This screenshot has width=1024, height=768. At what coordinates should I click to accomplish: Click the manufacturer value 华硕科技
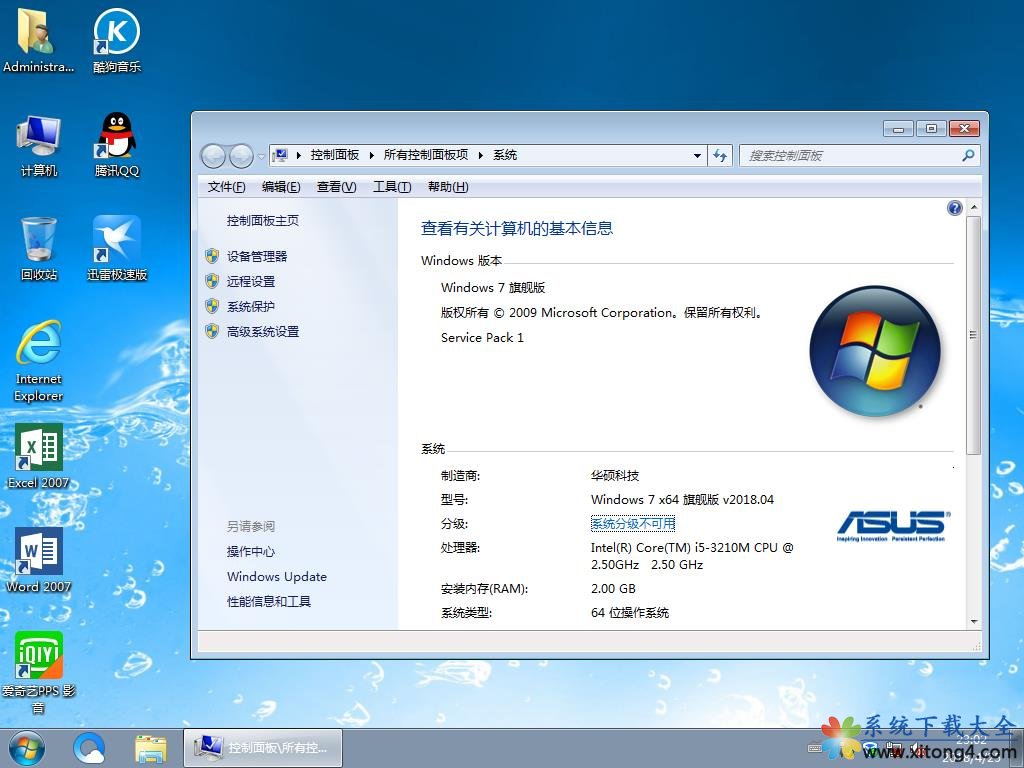tap(615, 475)
